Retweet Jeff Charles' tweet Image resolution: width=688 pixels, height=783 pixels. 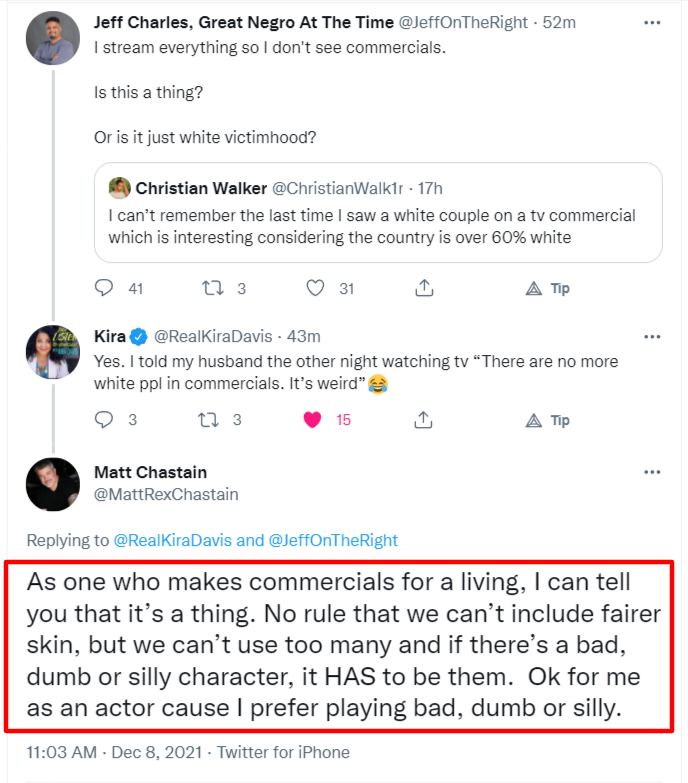pos(214,288)
